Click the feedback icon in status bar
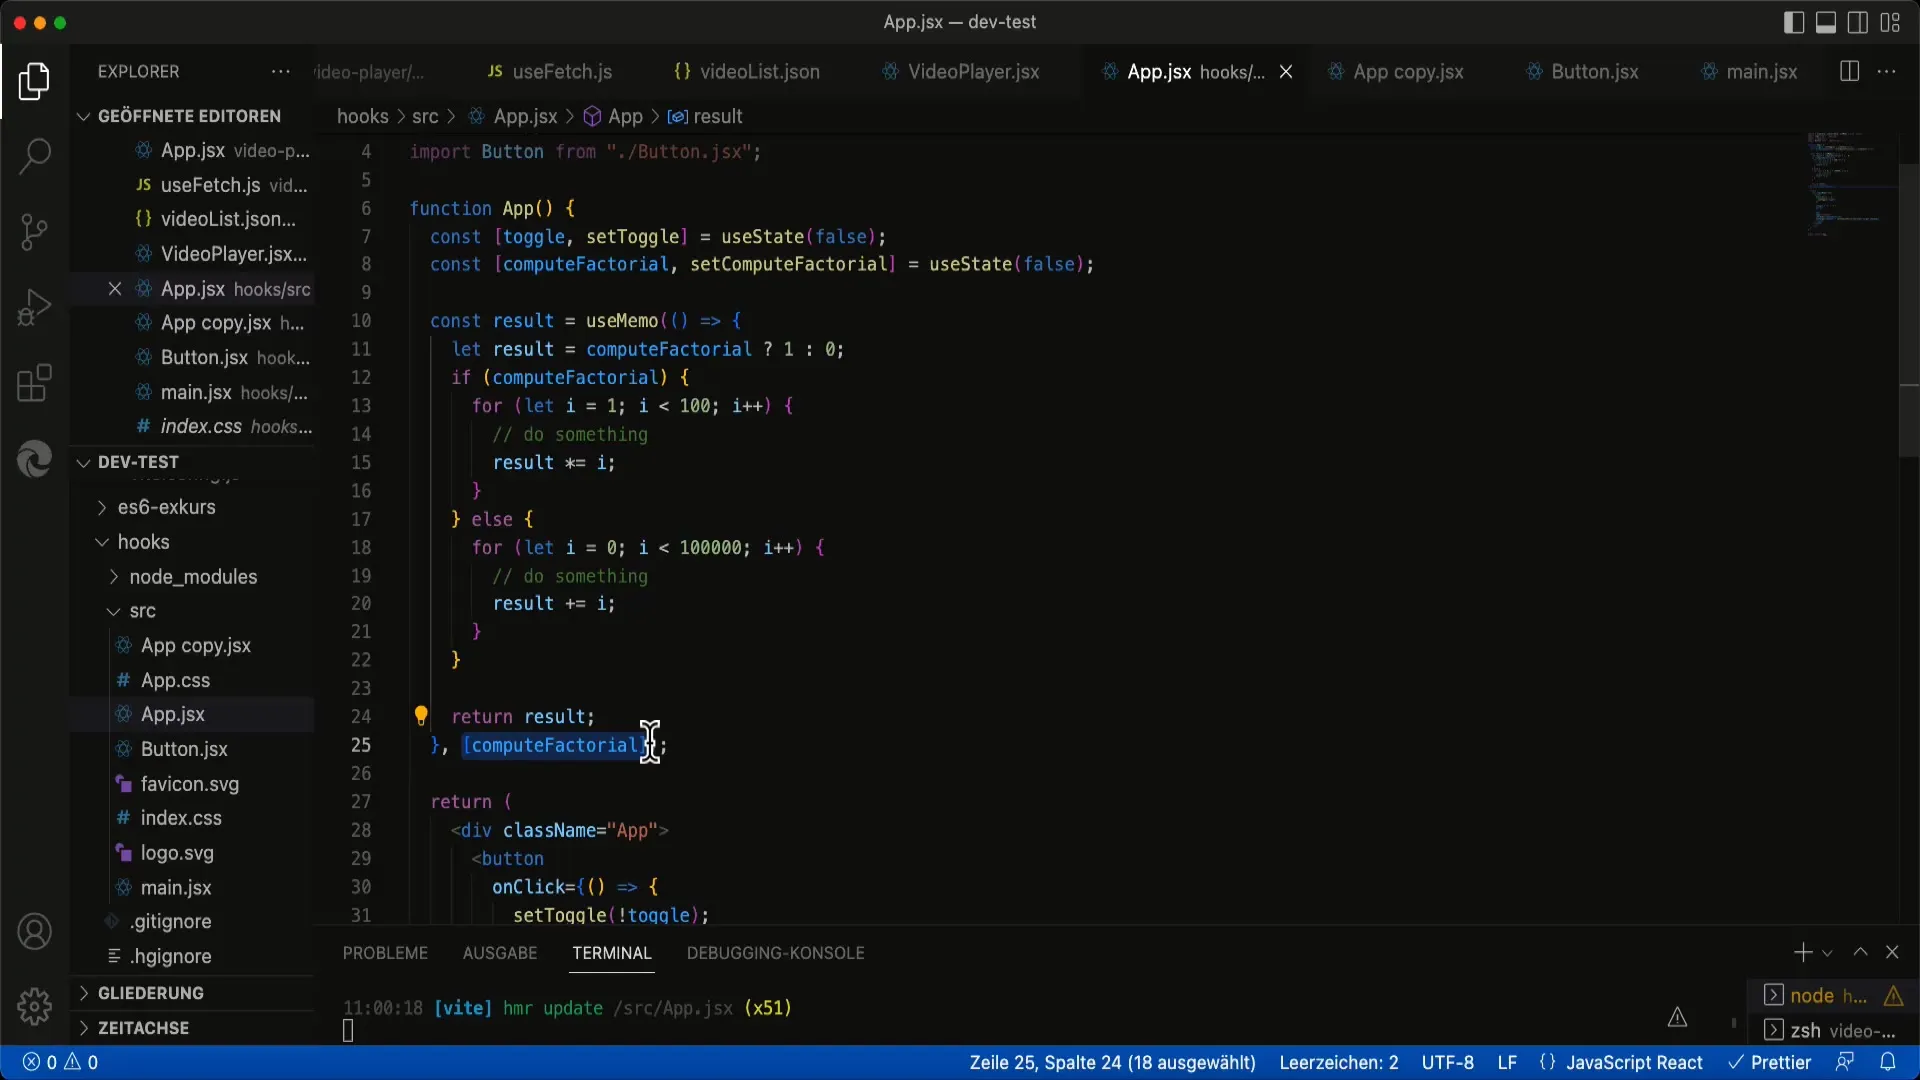 1845,1062
